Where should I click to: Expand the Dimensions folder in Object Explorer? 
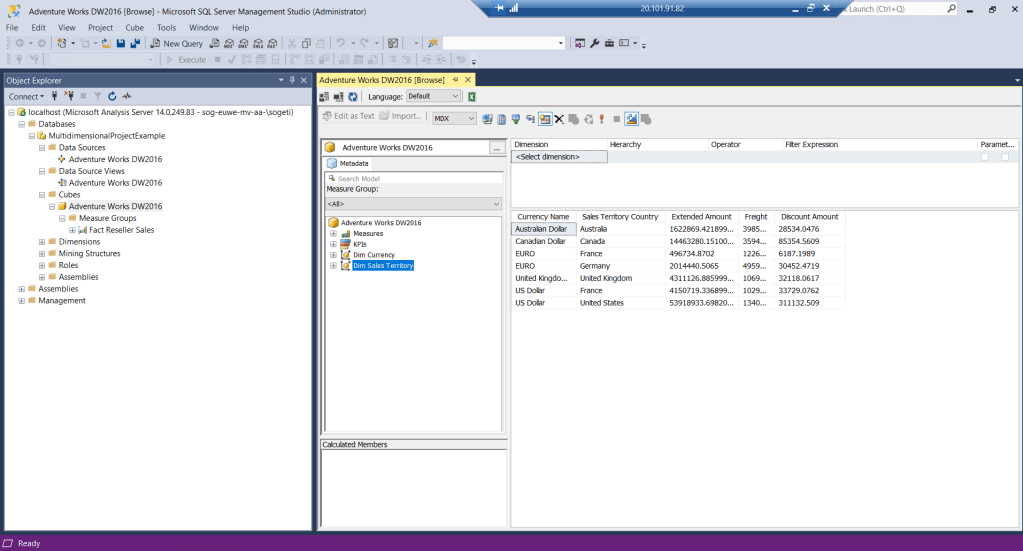tap(41, 242)
